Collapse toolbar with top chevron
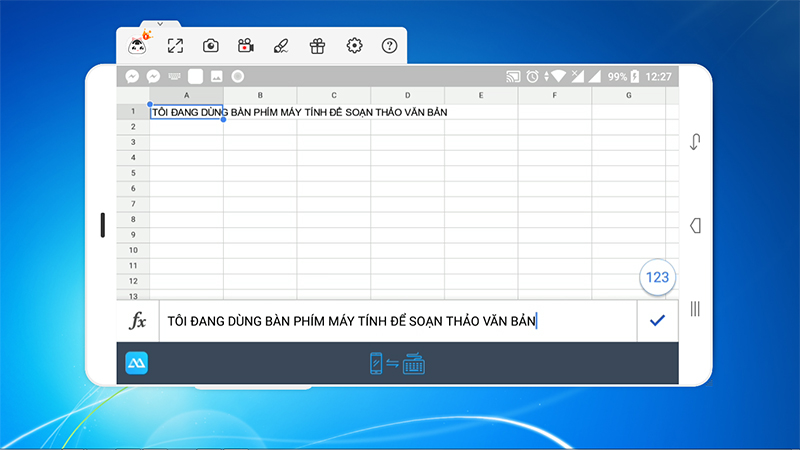The height and width of the screenshot is (450, 800). click(160, 24)
